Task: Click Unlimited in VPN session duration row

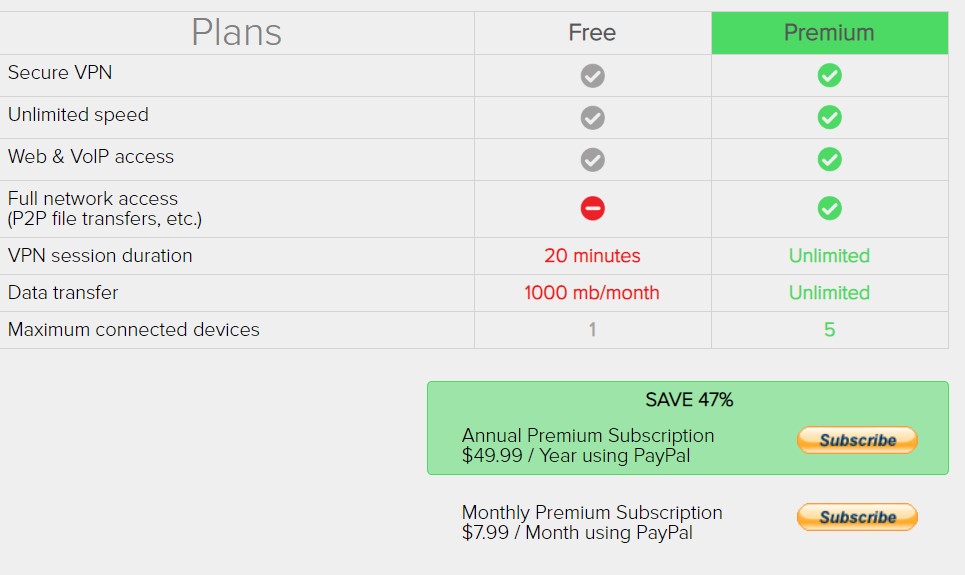Action: (x=830, y=255)
